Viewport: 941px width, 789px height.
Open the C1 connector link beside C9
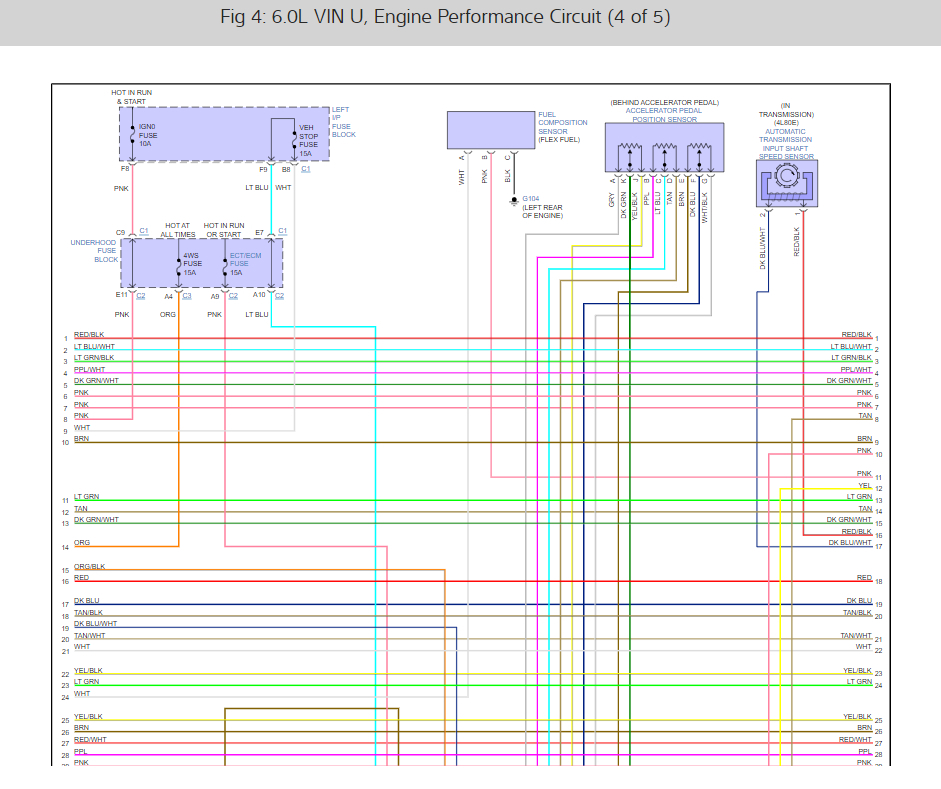[x=144, y=231]
